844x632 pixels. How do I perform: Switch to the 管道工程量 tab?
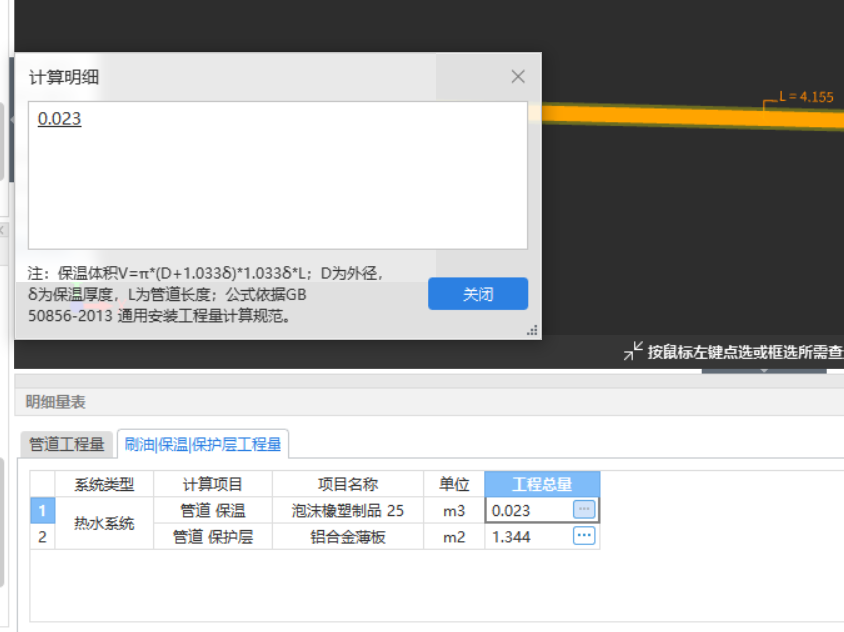point(67,444)
